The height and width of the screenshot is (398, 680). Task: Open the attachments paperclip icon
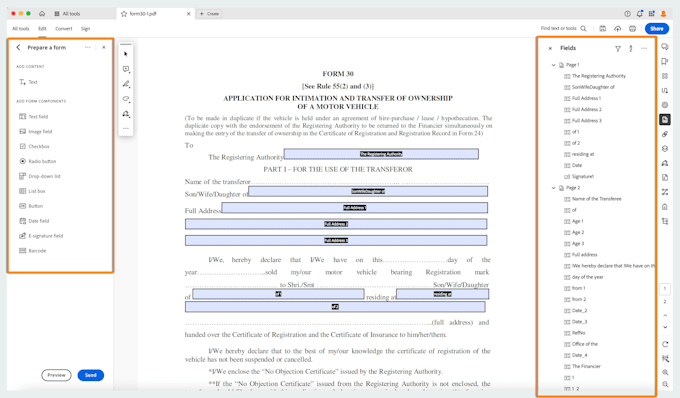click(x=664, y=134)
